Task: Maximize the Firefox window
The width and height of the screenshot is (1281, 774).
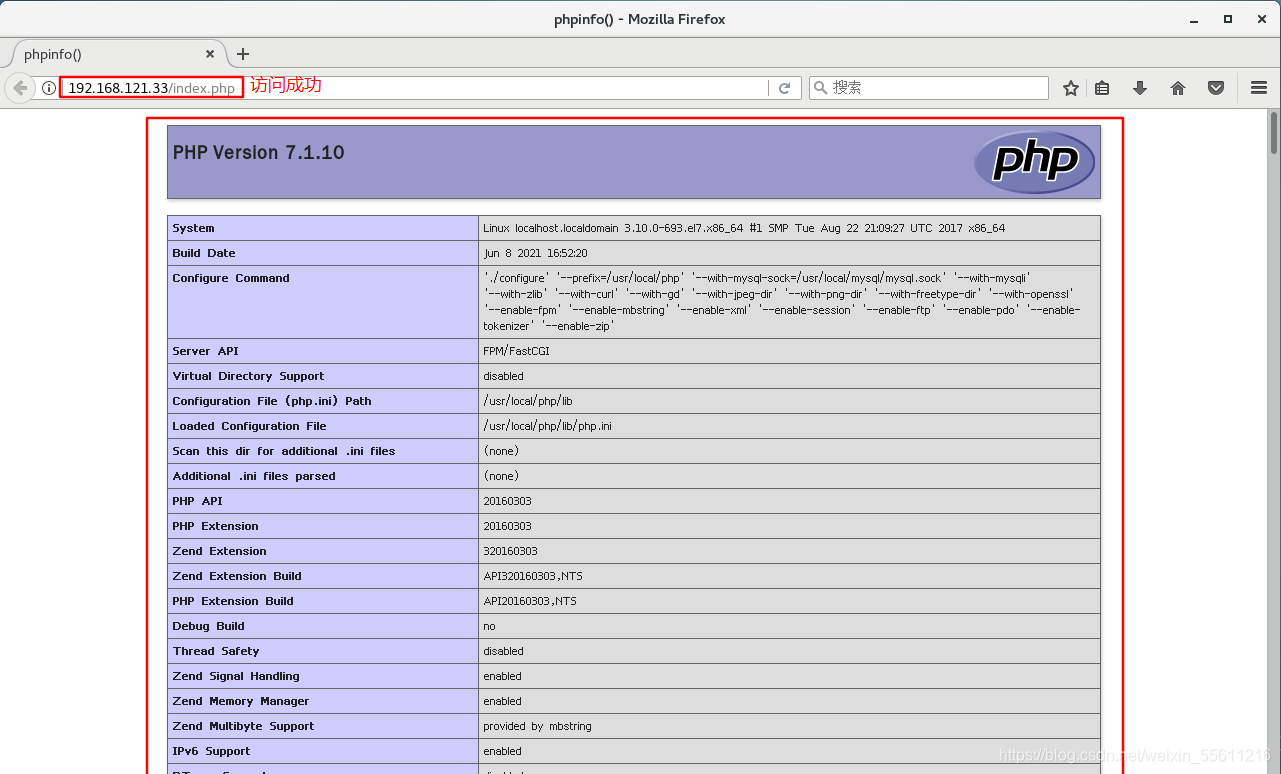Action: 1228,19
